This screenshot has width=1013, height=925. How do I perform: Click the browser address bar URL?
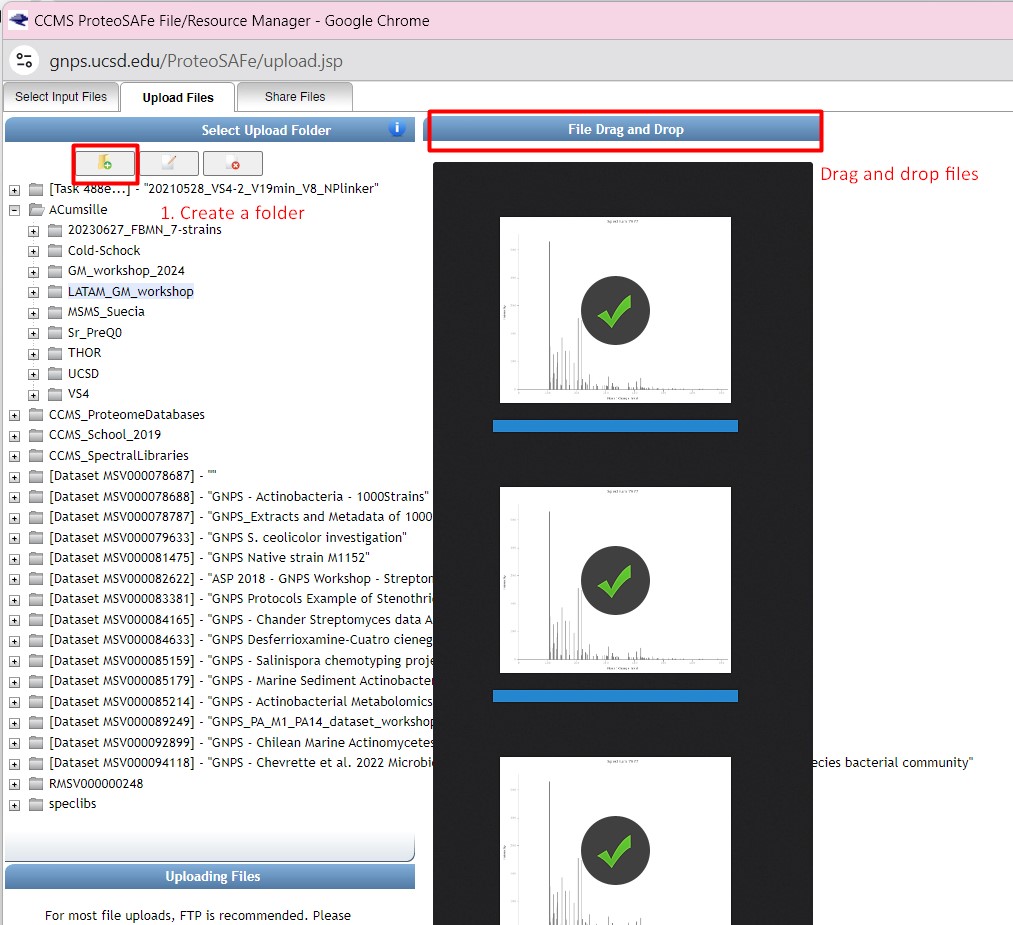click(196, 61)
